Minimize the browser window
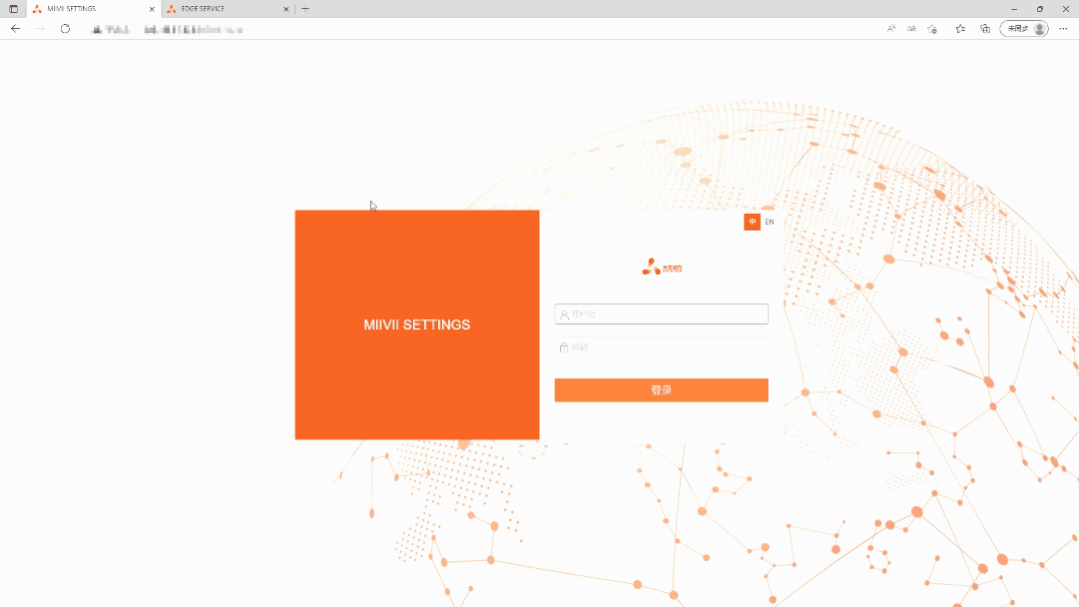The height and width of the screenshot is (607, 1079). click(x=1014, y=9)
